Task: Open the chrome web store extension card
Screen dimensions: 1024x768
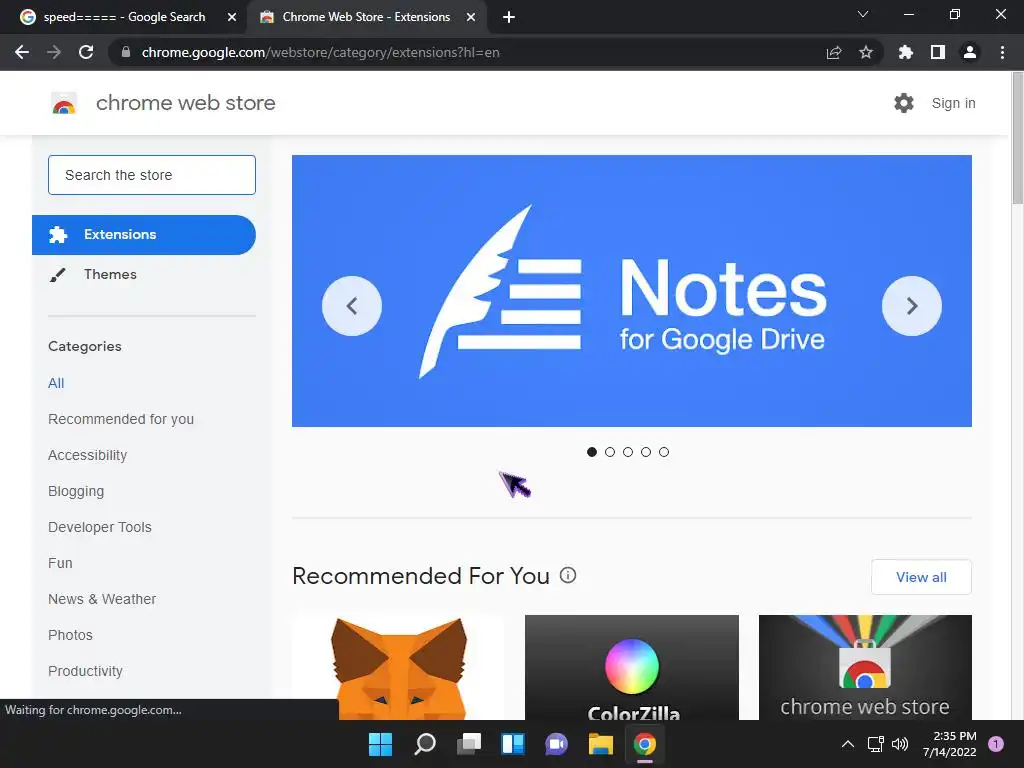Action: (x=865, y=667)
